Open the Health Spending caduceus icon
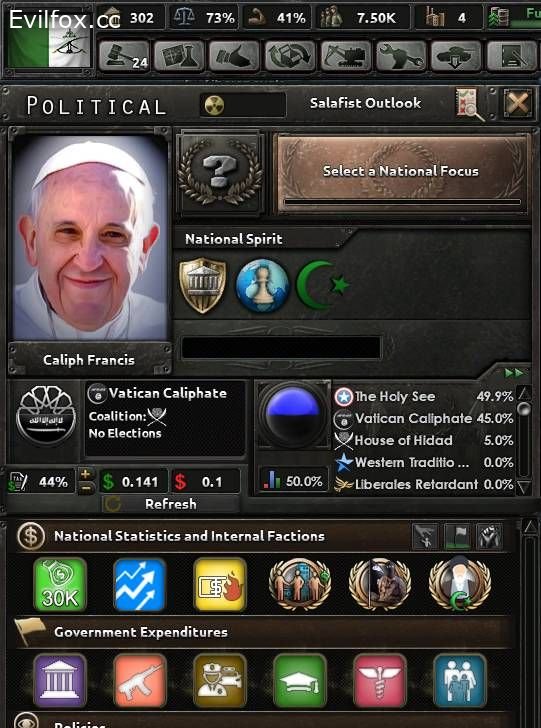 [380, 680]
